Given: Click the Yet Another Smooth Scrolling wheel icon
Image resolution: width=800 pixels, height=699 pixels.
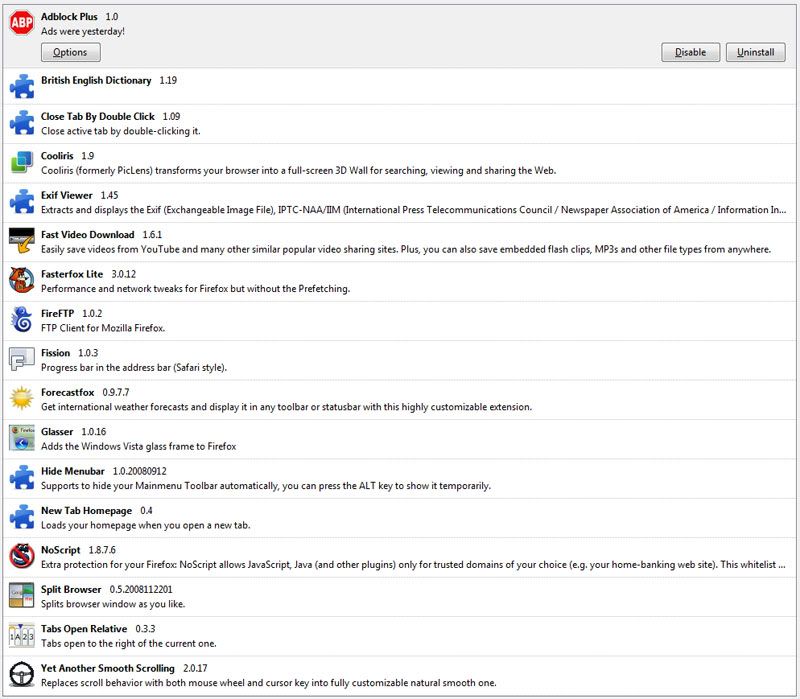Looking at the screenshot, I should click(22, 675).
